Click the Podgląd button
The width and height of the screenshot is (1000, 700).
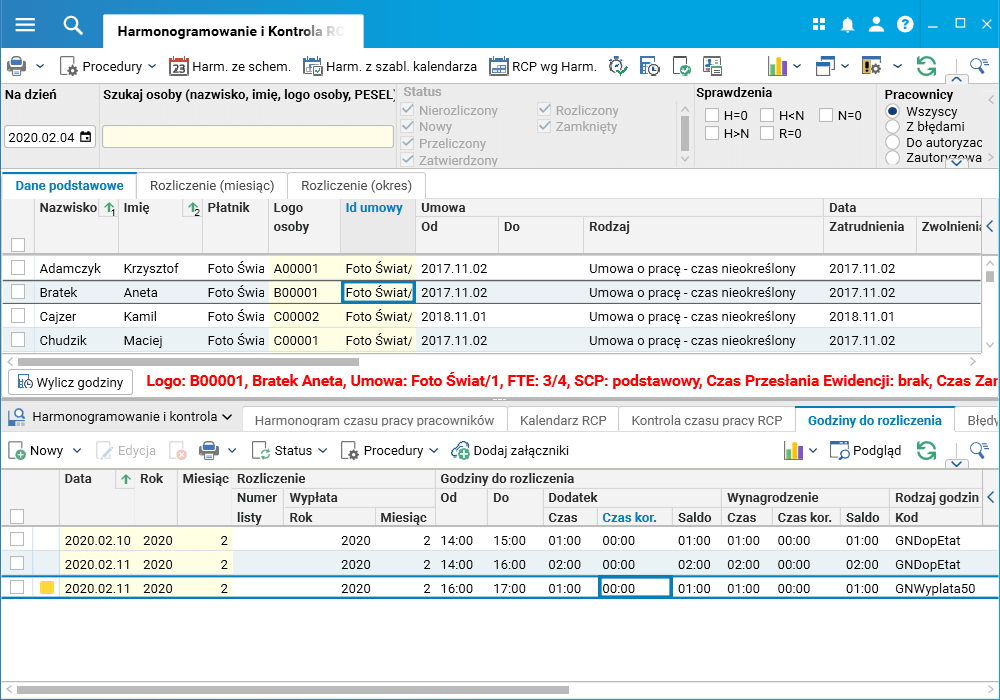pyautogui.click(x=865, y=451)
